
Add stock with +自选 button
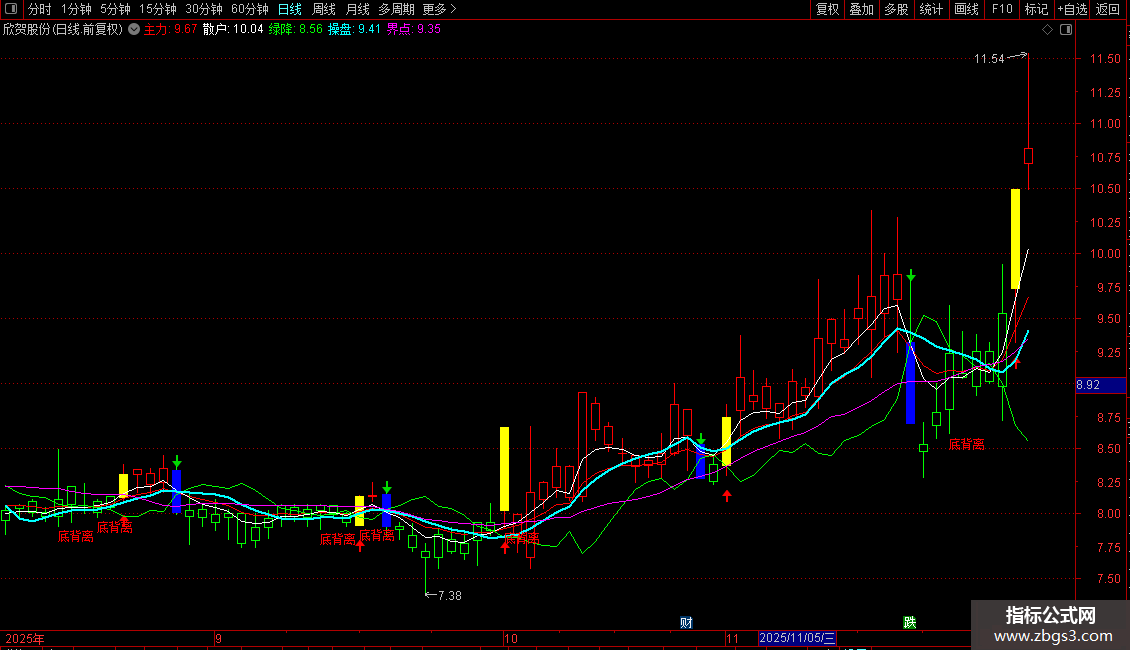coord(1072,9)
